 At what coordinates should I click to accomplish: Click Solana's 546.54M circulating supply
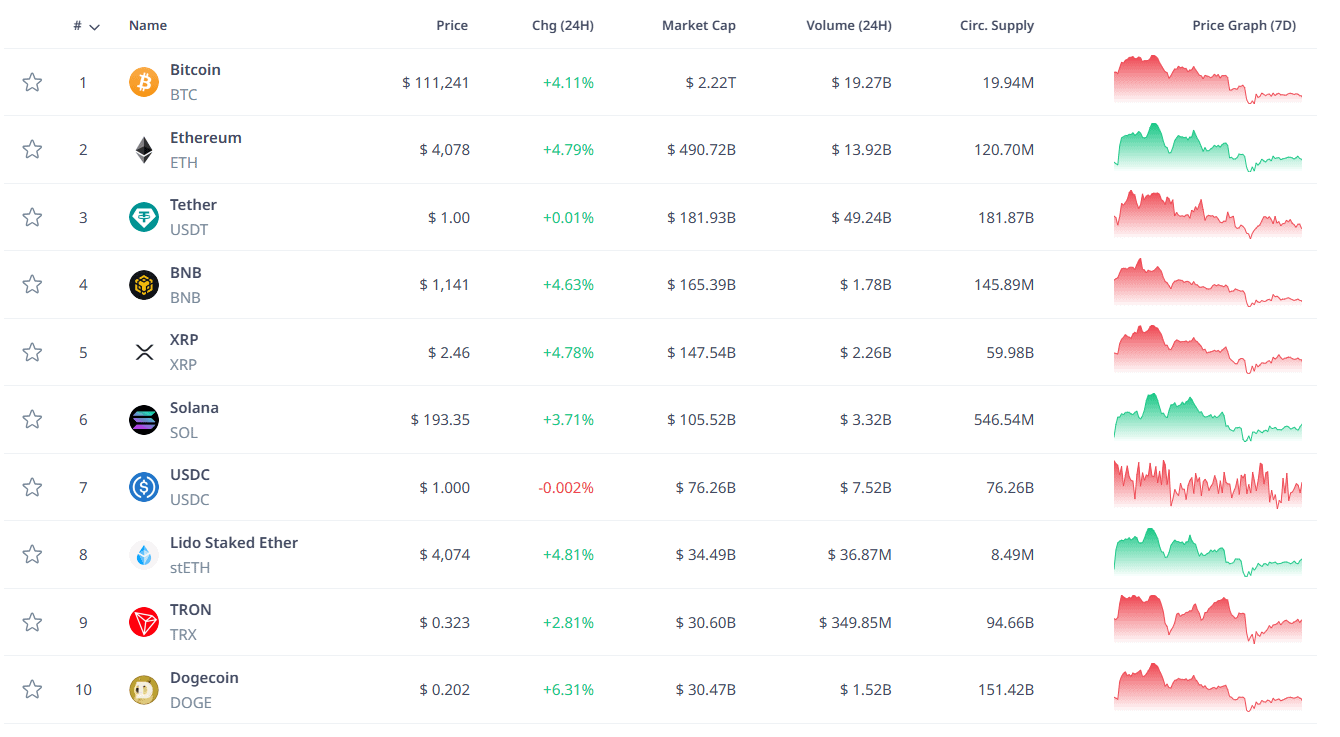coord(1004,420)
